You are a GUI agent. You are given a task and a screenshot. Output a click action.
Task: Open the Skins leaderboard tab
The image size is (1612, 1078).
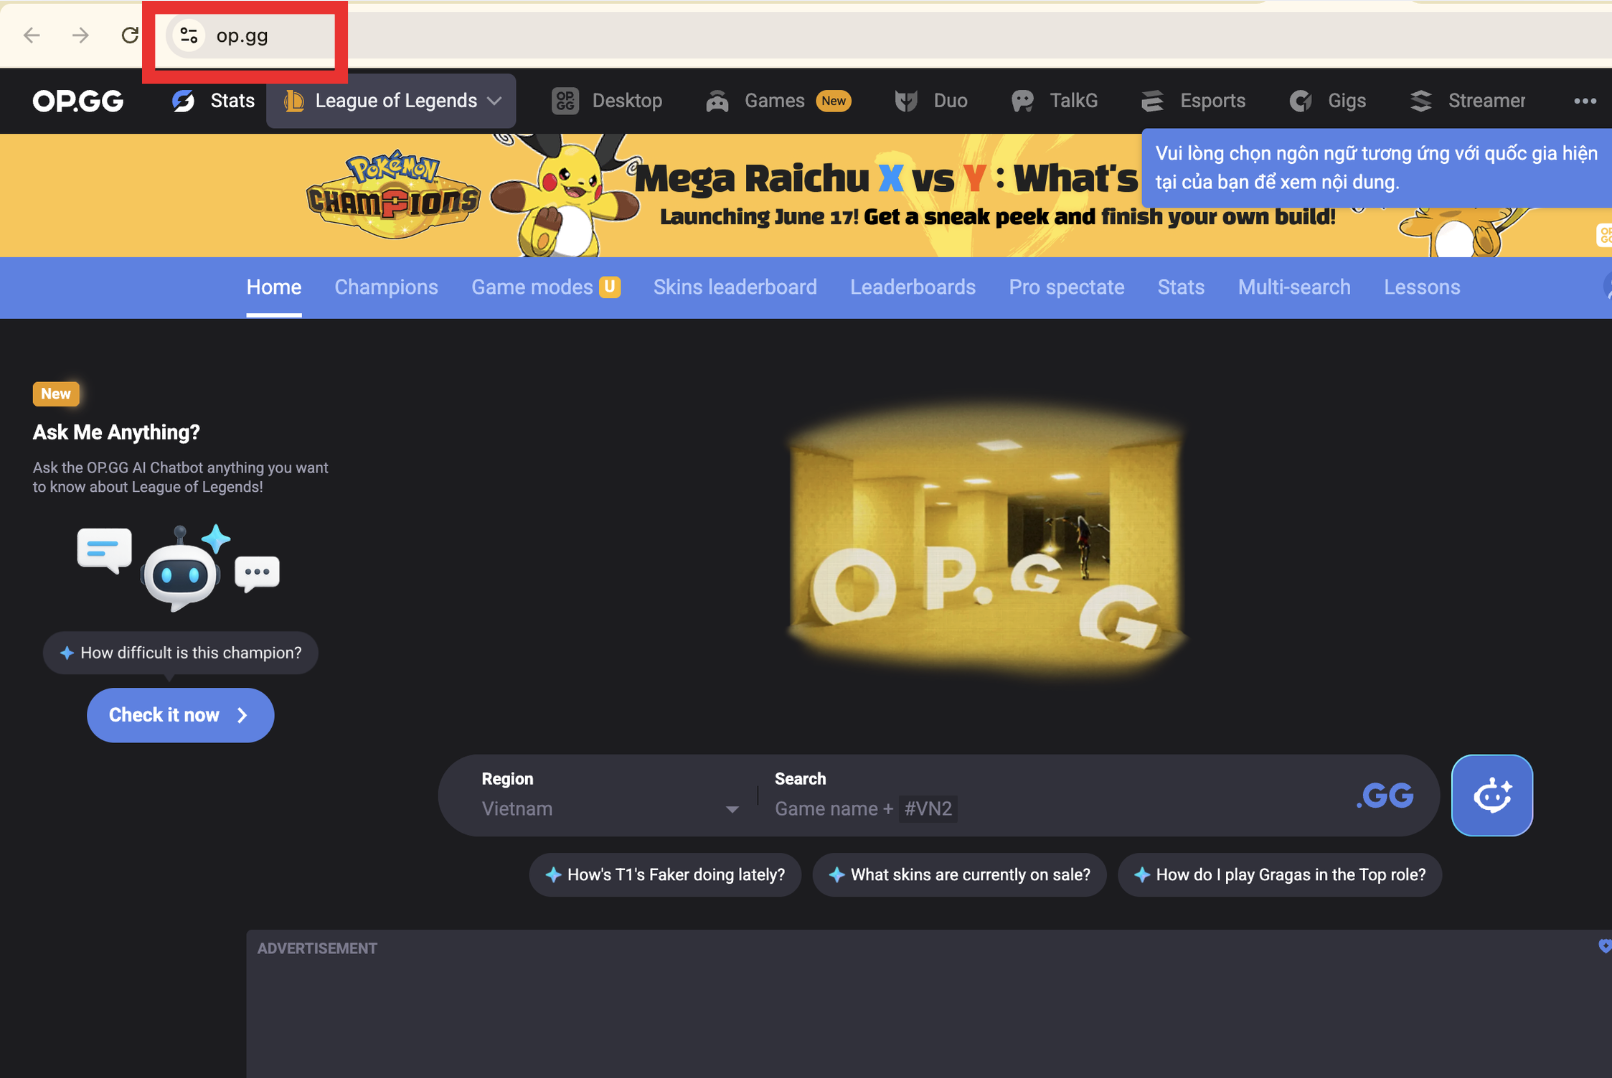735,288
